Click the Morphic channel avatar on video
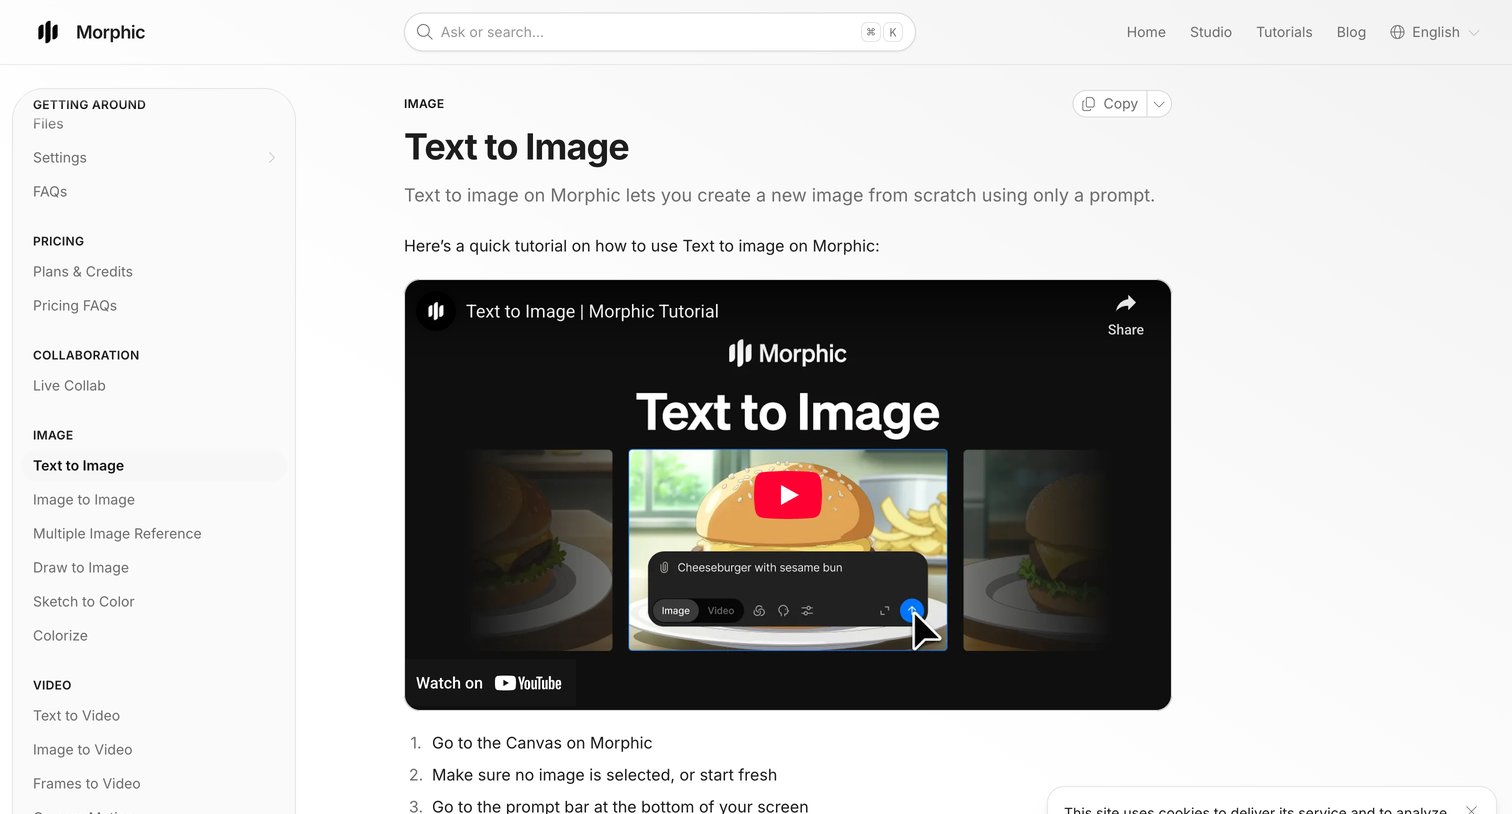 436,311
